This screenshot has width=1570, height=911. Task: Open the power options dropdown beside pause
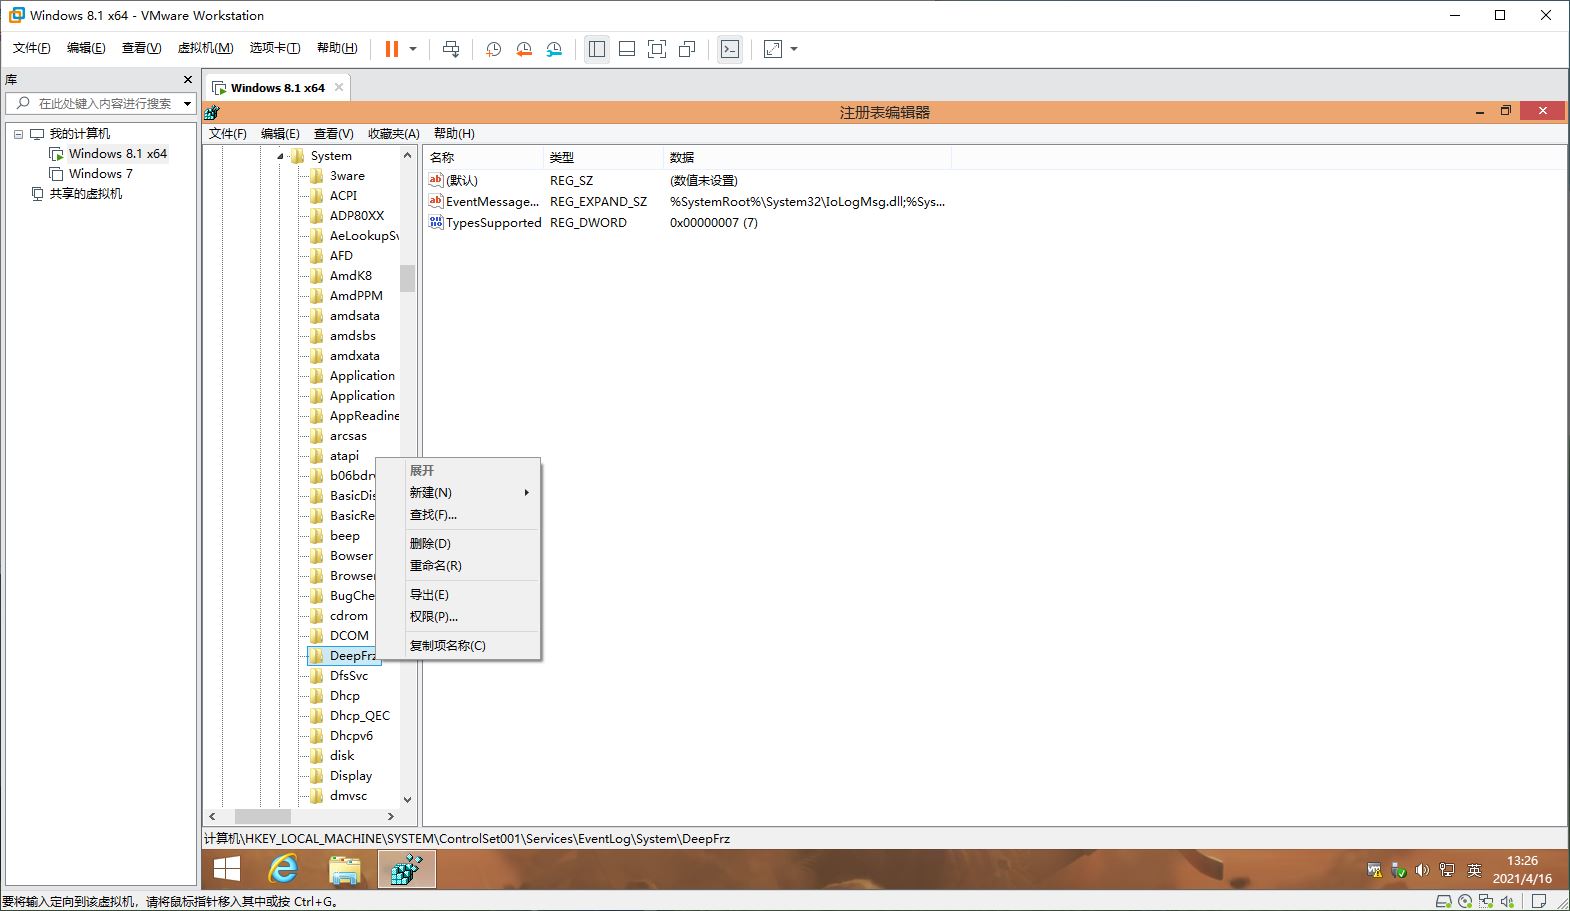(x=413, y=49)
